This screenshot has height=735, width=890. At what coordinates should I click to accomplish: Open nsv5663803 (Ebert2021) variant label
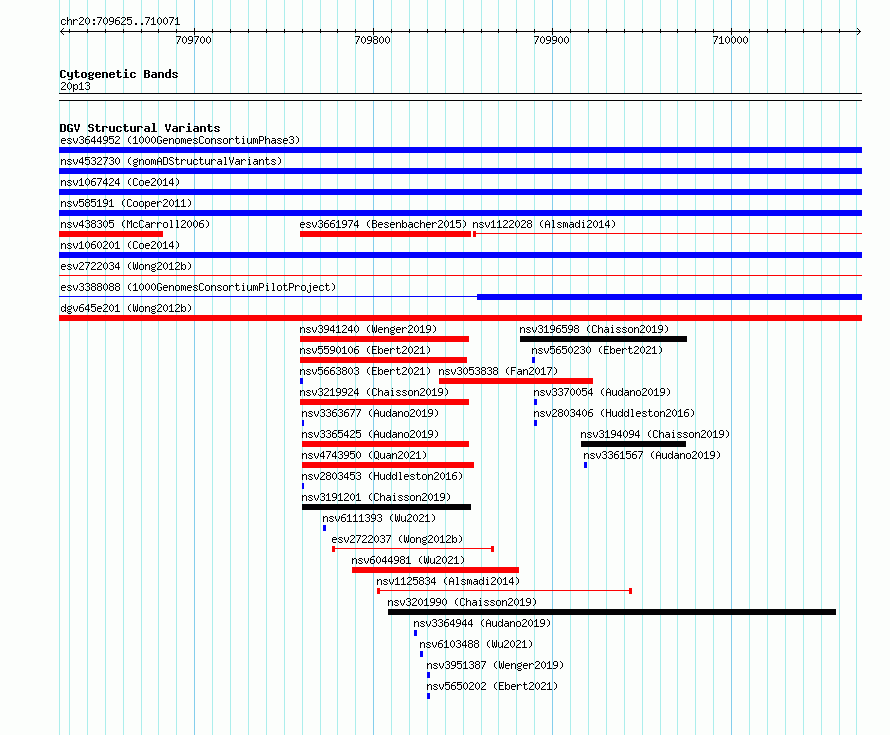pyautogui.click(x=366, y=371)
